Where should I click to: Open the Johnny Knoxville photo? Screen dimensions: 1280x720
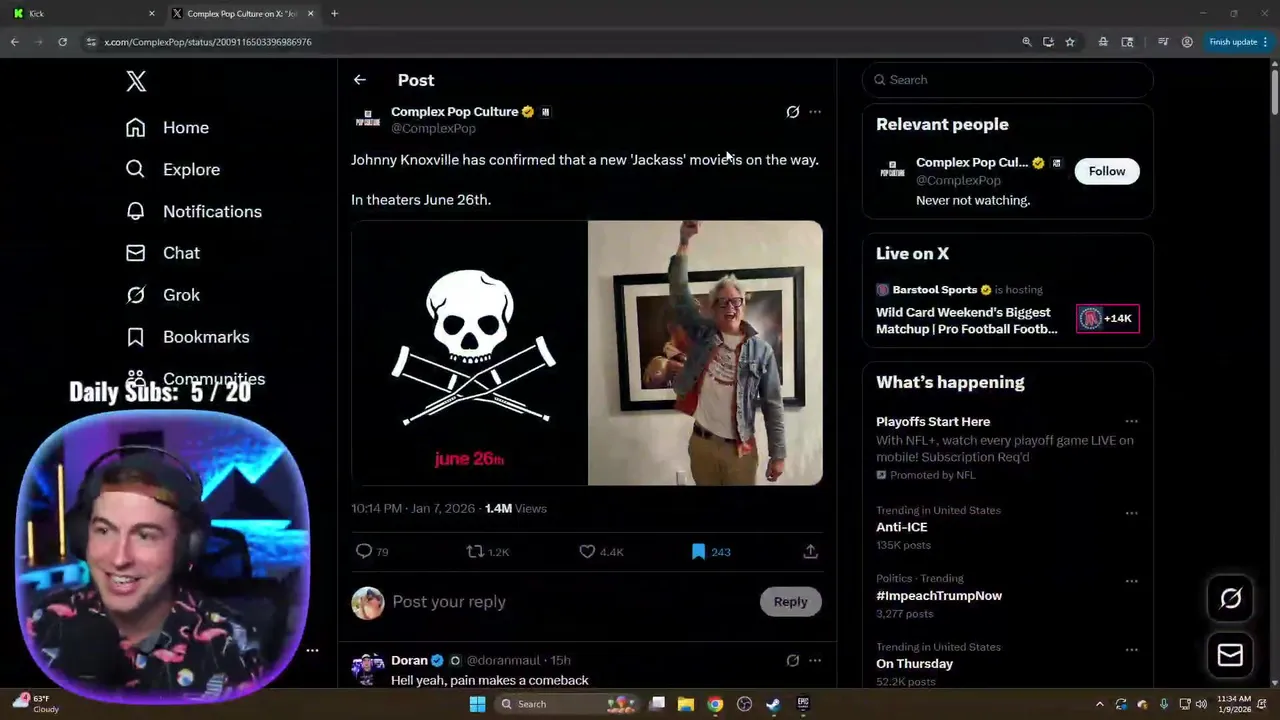click(x=705, y=353)
